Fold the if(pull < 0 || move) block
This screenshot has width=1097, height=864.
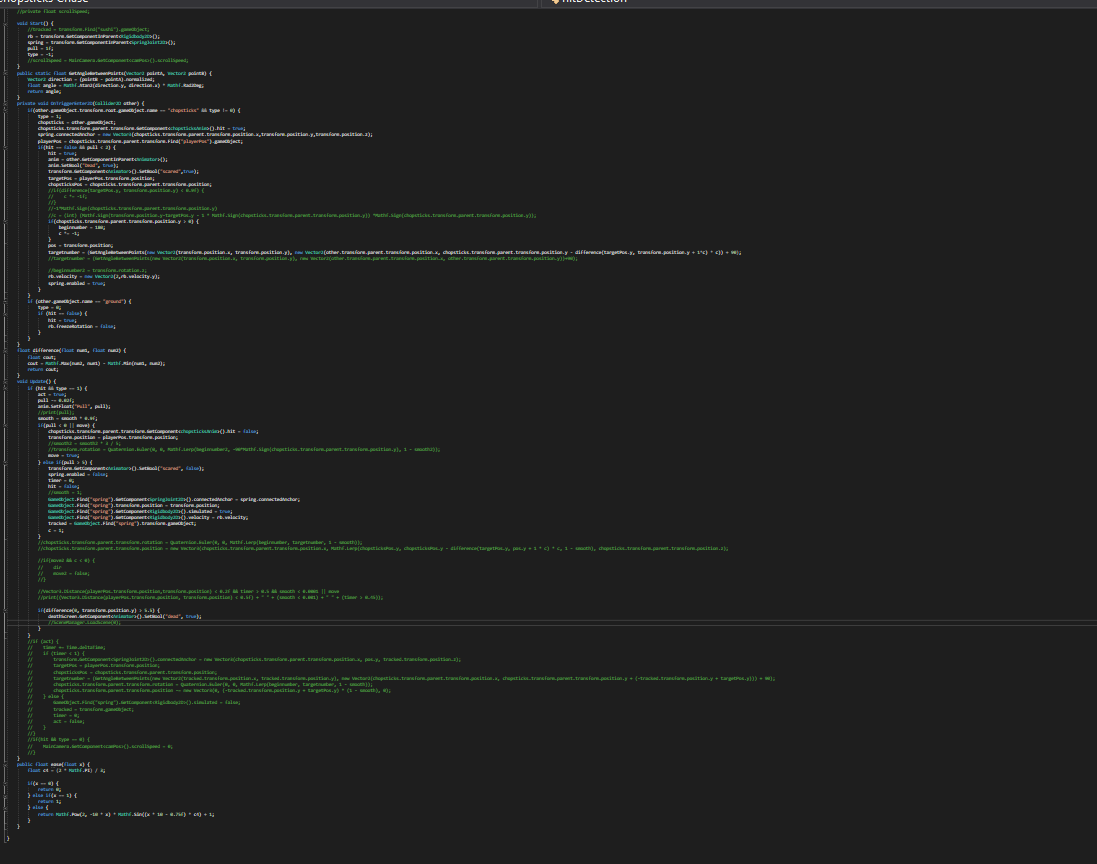(x=6, y=425)
